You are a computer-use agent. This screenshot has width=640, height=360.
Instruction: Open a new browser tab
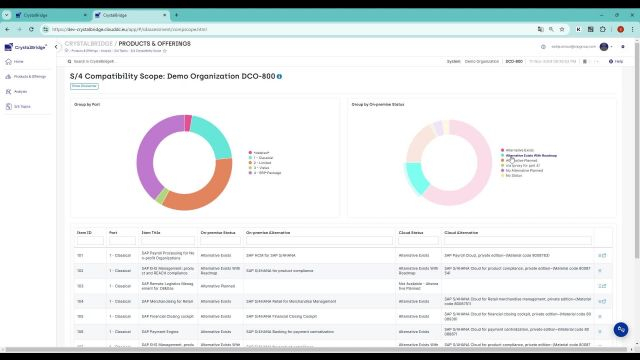(176, 15)
